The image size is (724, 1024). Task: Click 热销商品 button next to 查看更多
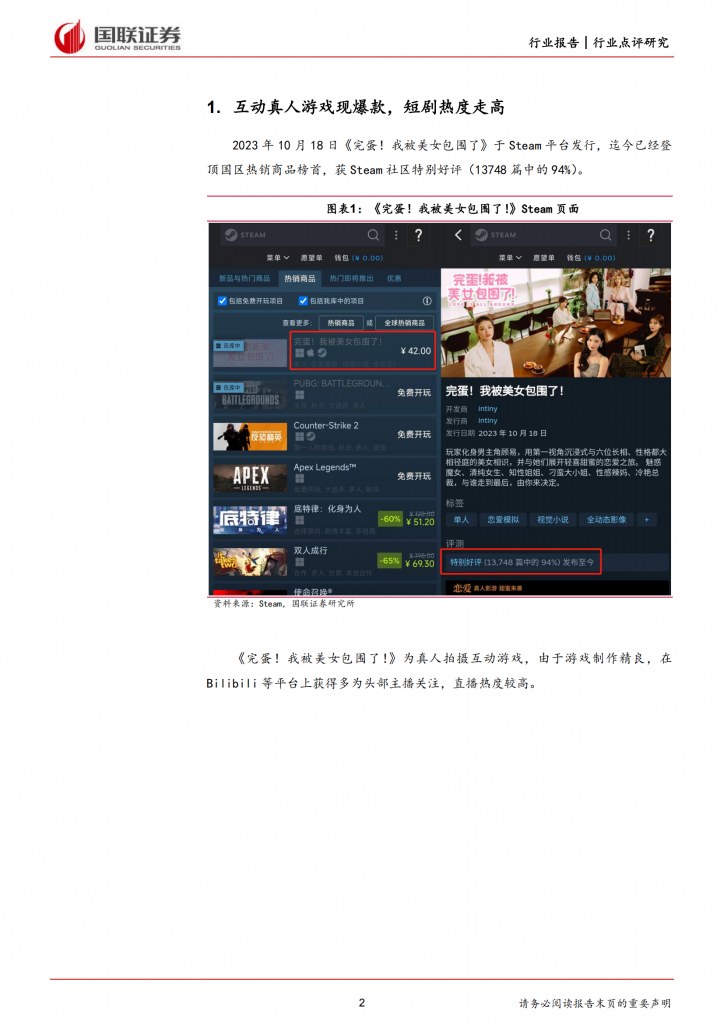(341, 323)
